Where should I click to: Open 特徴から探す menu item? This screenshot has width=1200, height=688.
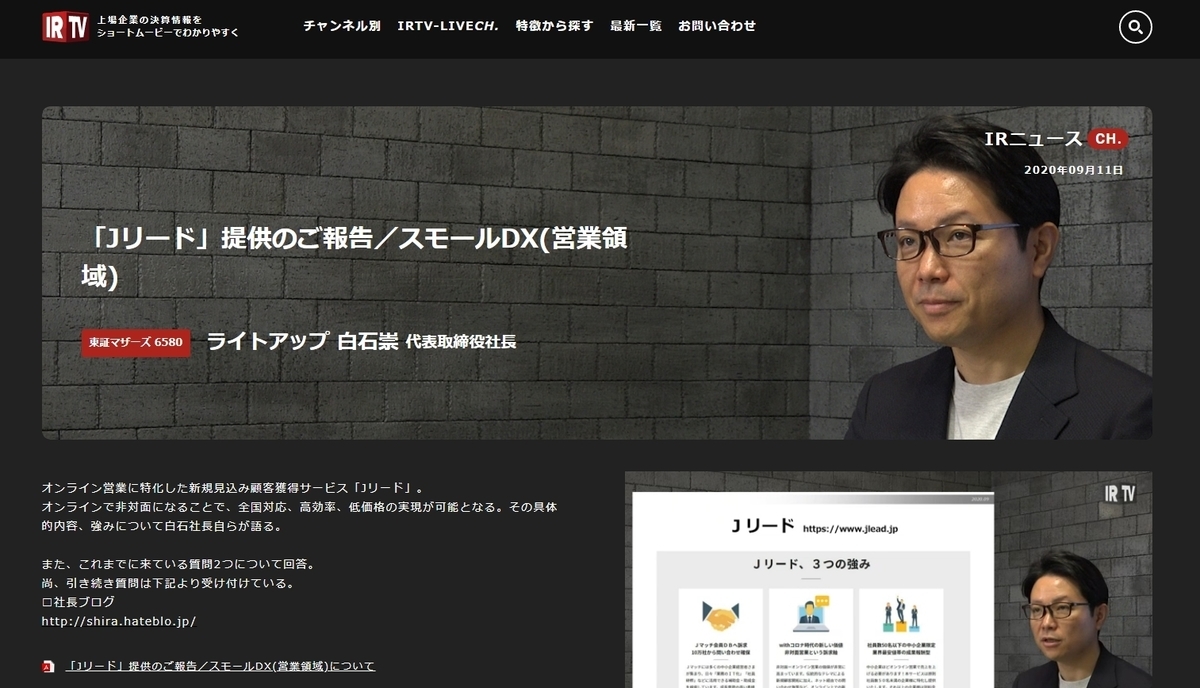pos(555,26)
